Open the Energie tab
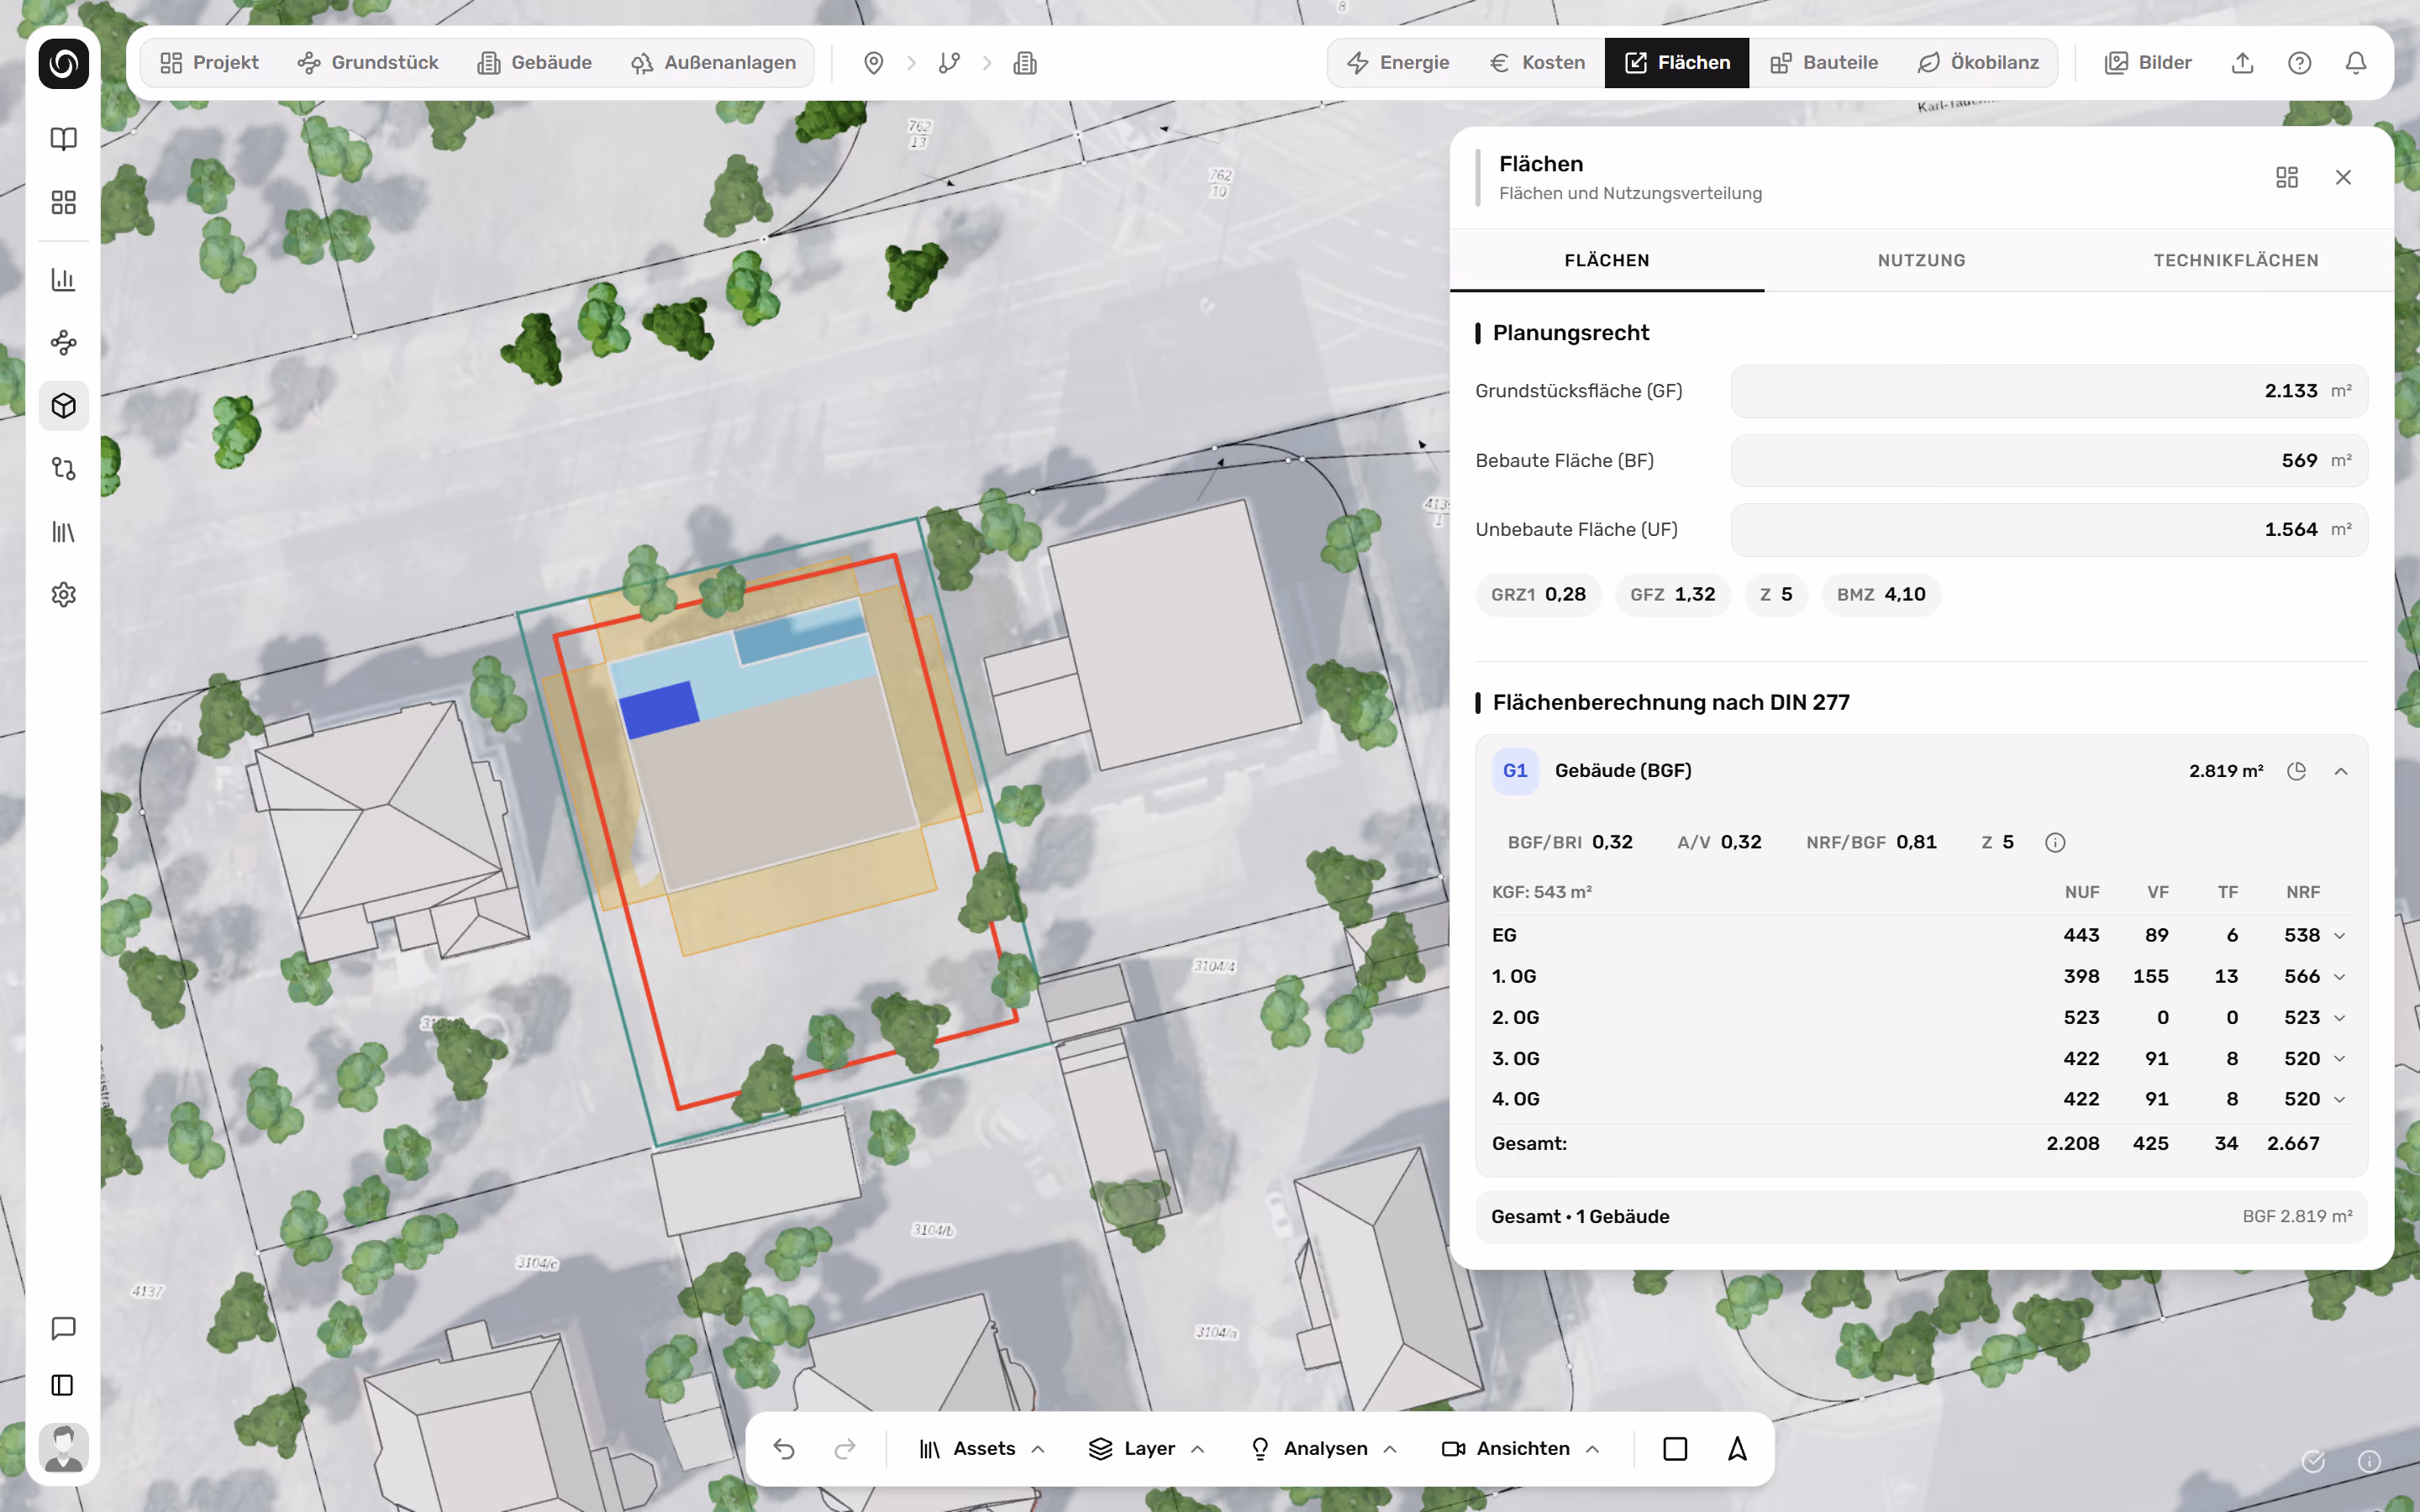The width and height of the screenshot is (2420, 1512). point(1398,63)
